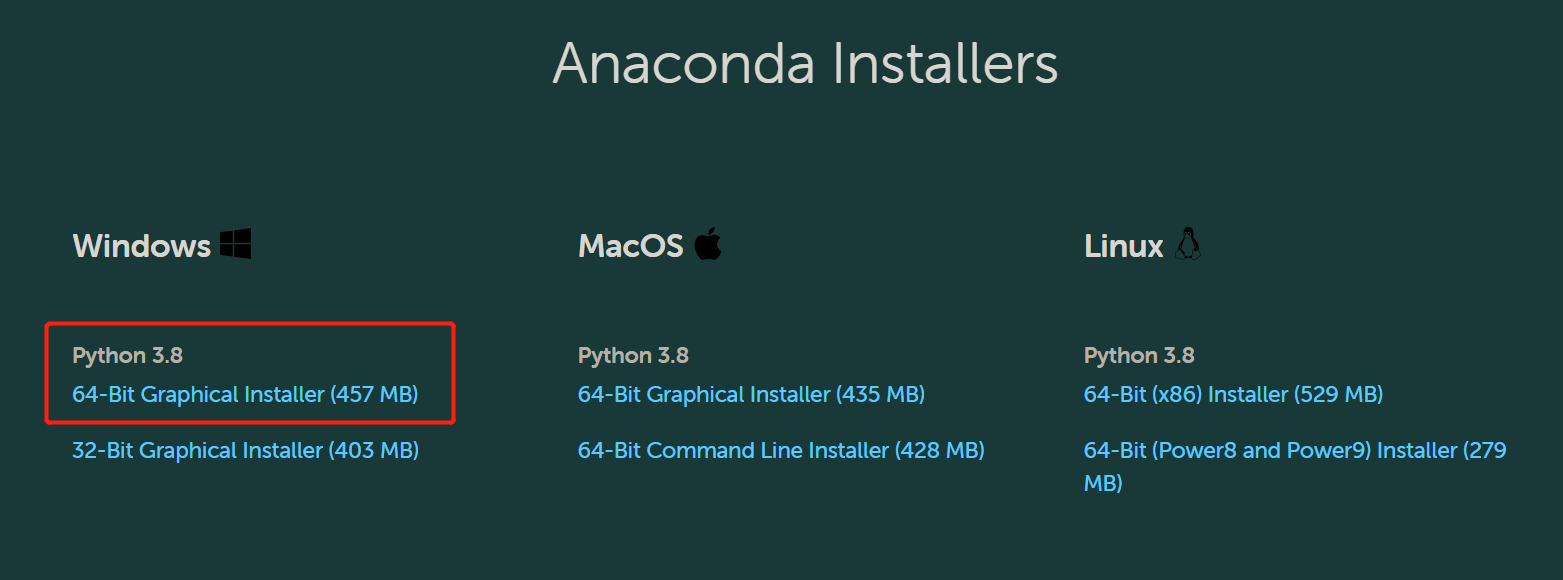Select the Python 3.8 label under Linux
Screen dimensions: 1563x580
tap(1139, 355)
